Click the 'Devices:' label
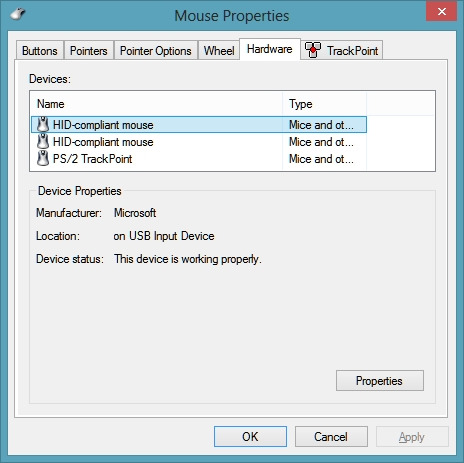The width and height of the screenshot is (464, 463). [50, 79]
